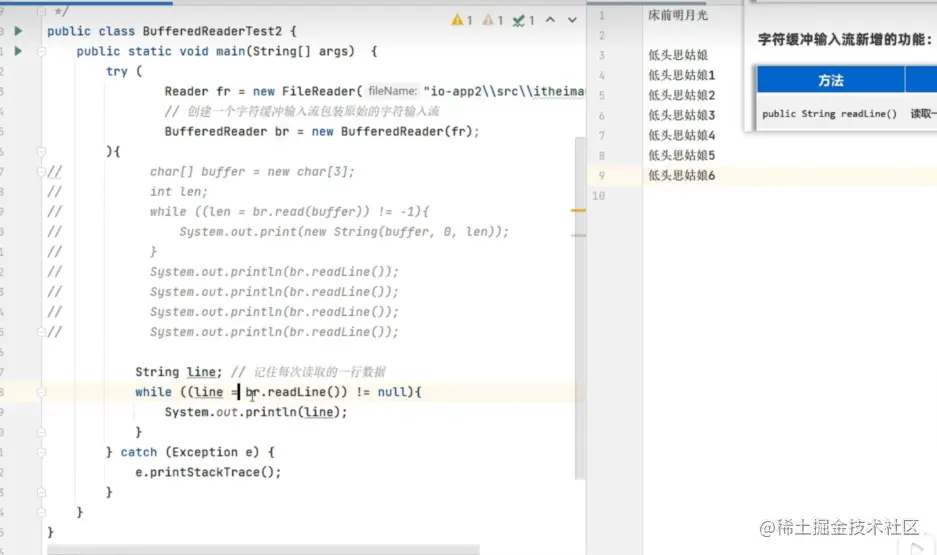Click 'public String readLine()' table cell

[x=829, y=114]
